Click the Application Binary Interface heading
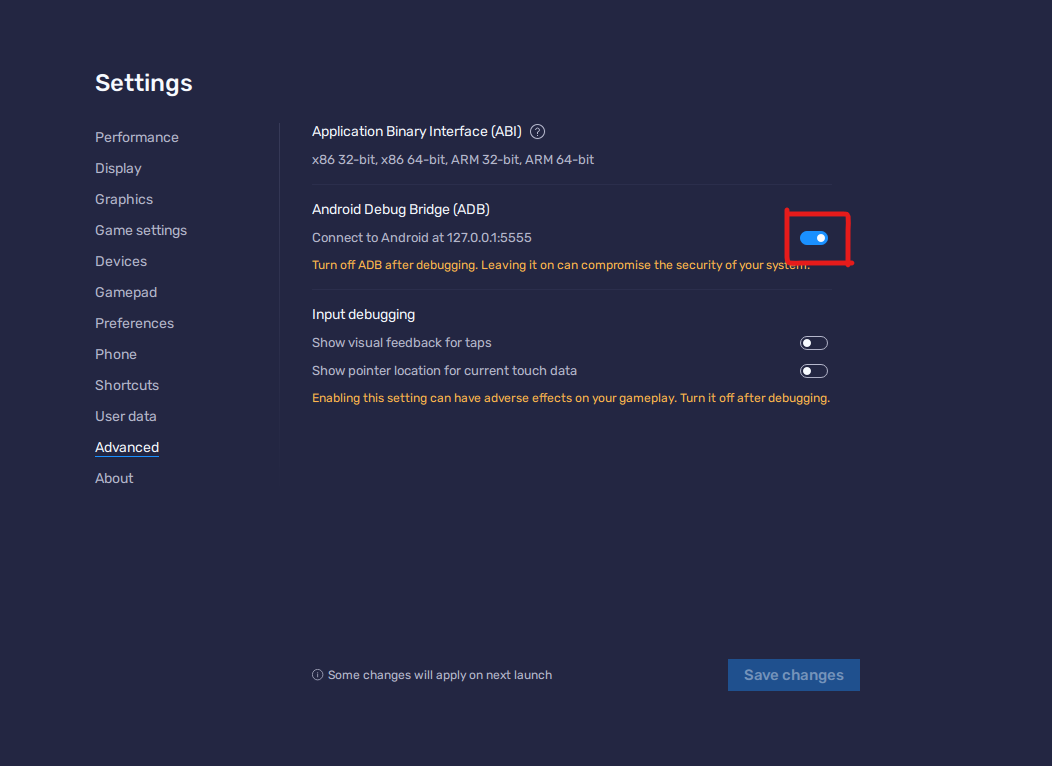 [x=416, y=132]
